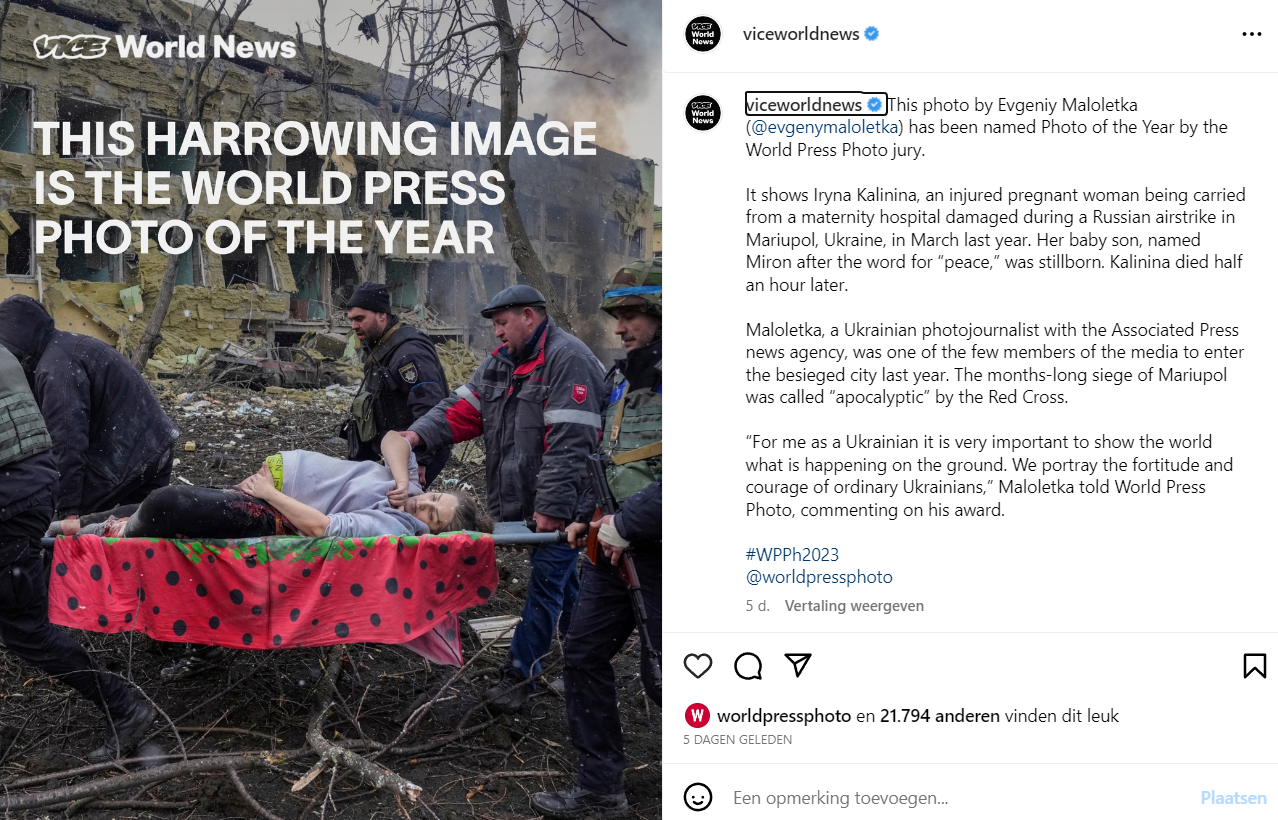The height and width of the screenshot is (820, 1278).
Task: Open the three-dots more options menu
Action: (1252, 34)
